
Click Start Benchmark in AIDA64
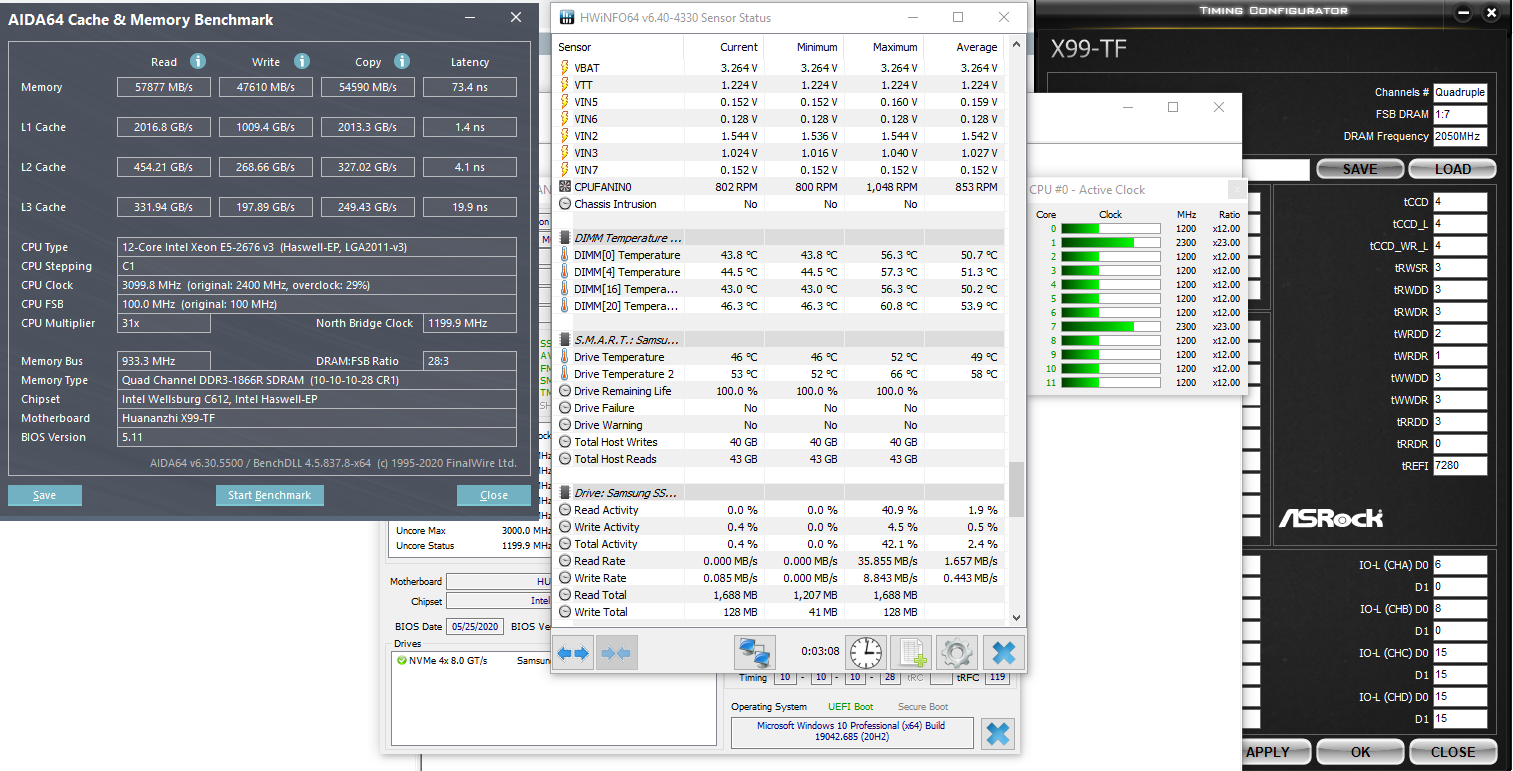pos(269,495)
